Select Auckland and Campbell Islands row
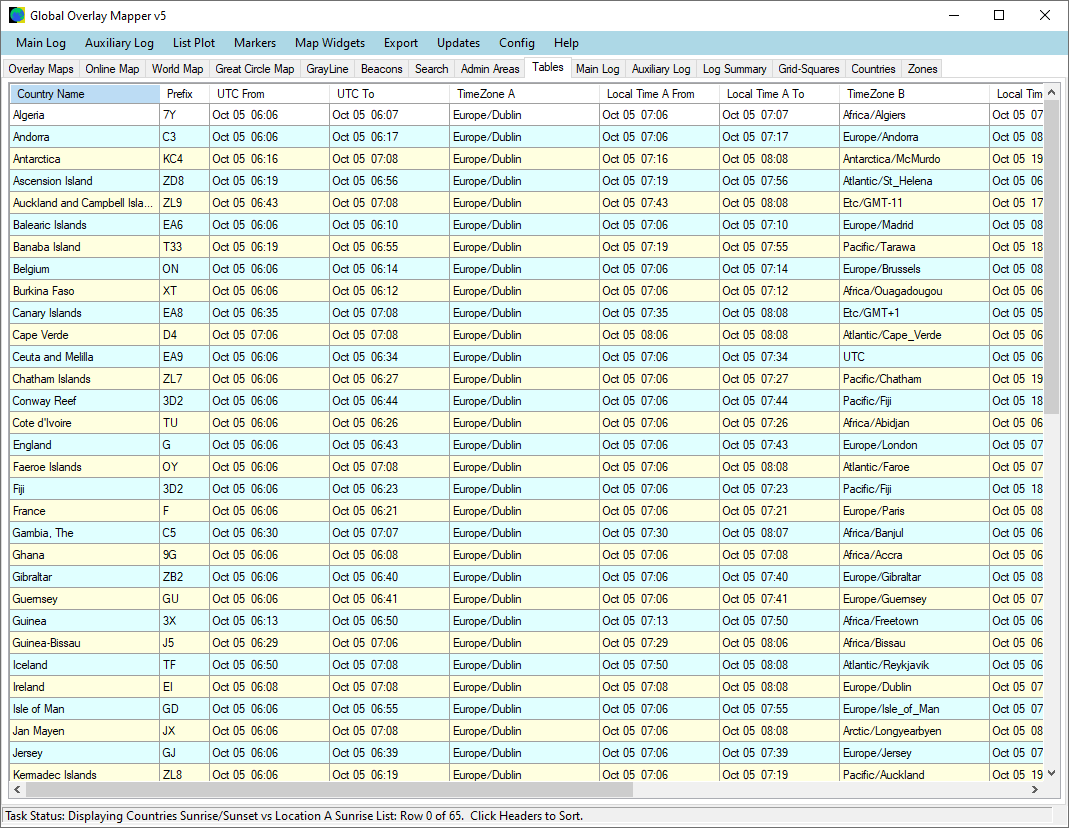 527,202
